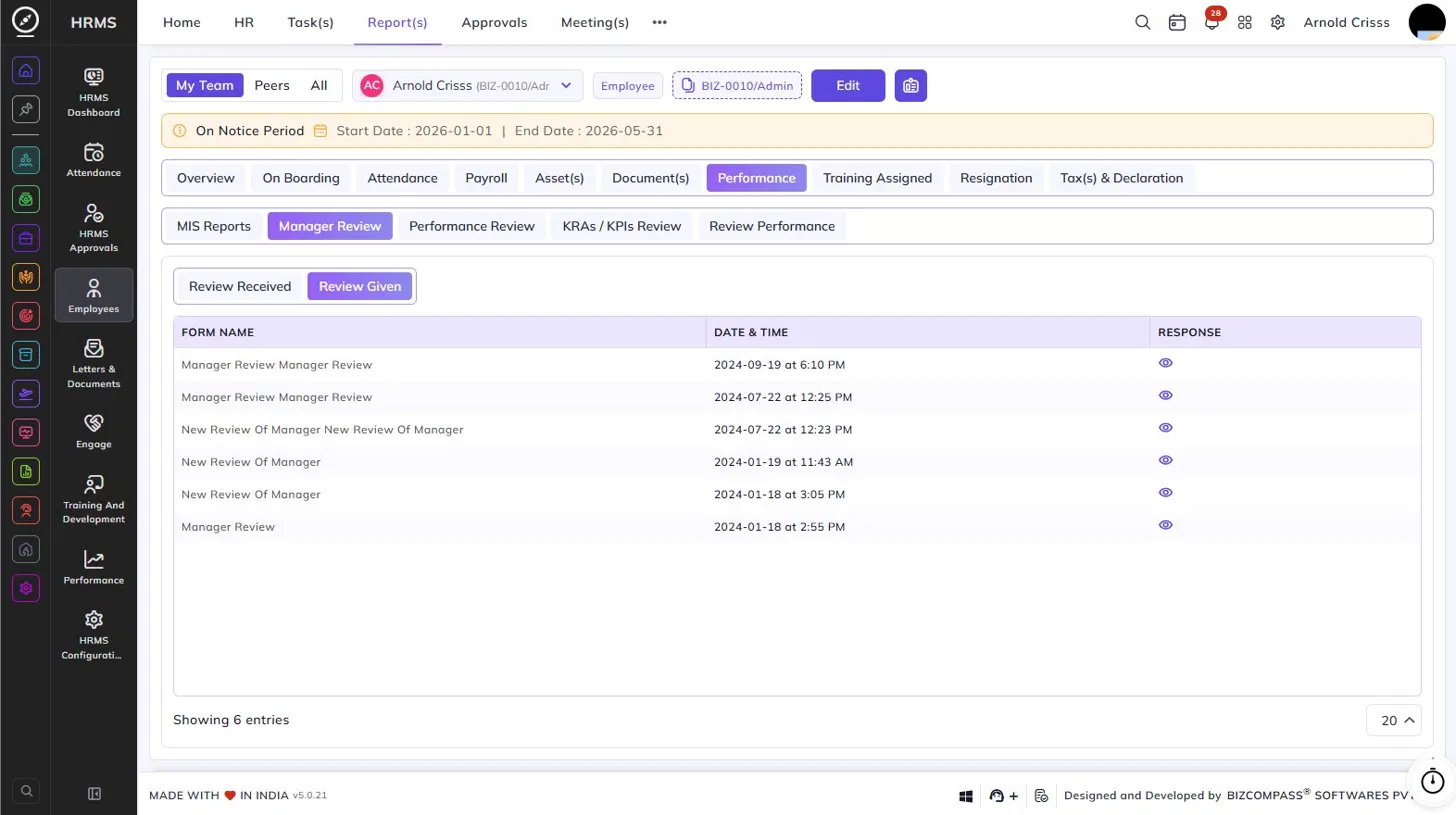Click the support headset plus icon
Screen dimensions: 1456x815
pos(1003,796)
